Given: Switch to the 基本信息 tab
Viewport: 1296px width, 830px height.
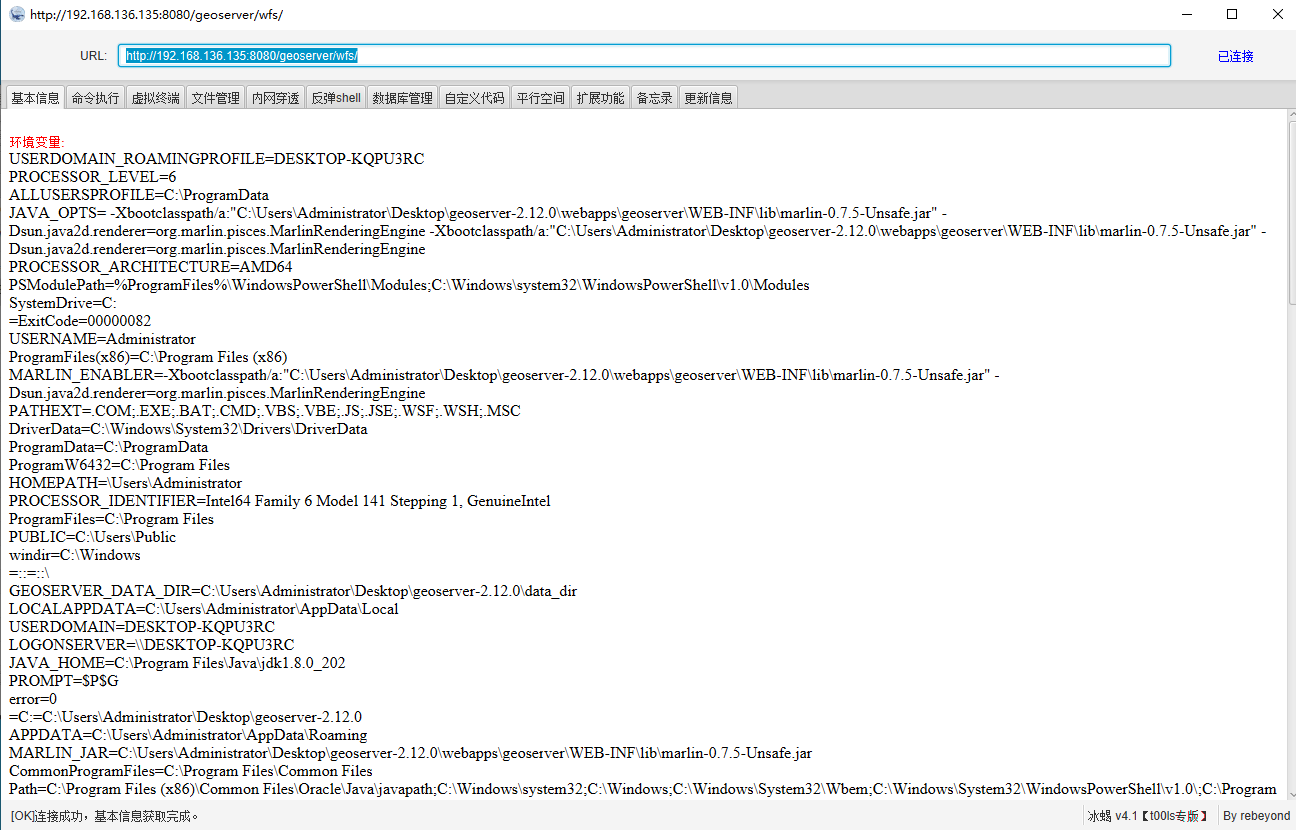Looking at the screenshot, I should [x=35, y=98].
